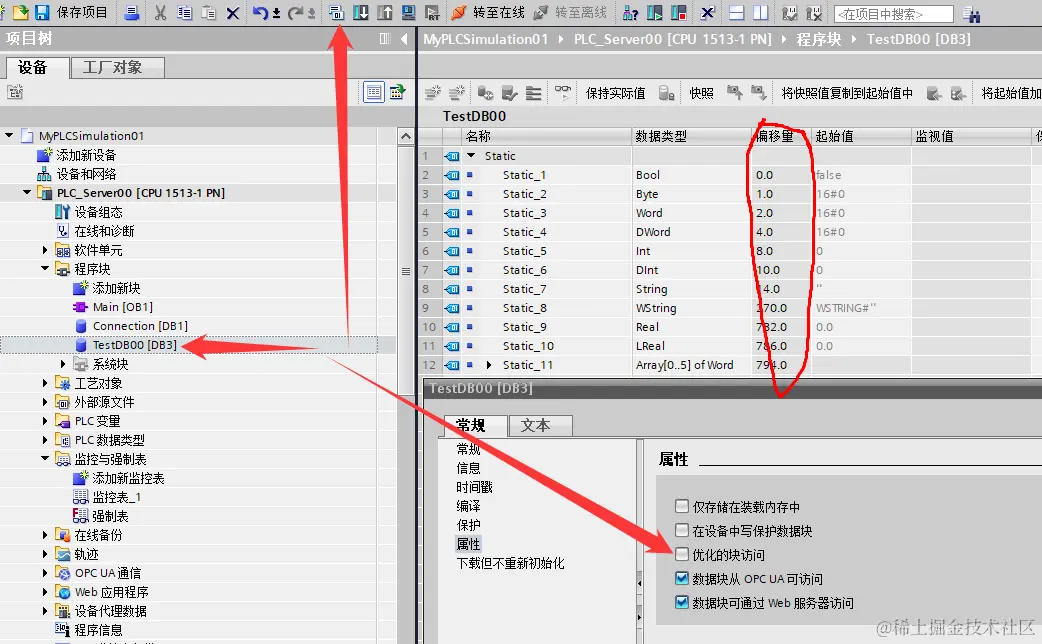Click the project search input field
The width and height of the screenshot is (1042, 644).
click(x=893, y=13)
